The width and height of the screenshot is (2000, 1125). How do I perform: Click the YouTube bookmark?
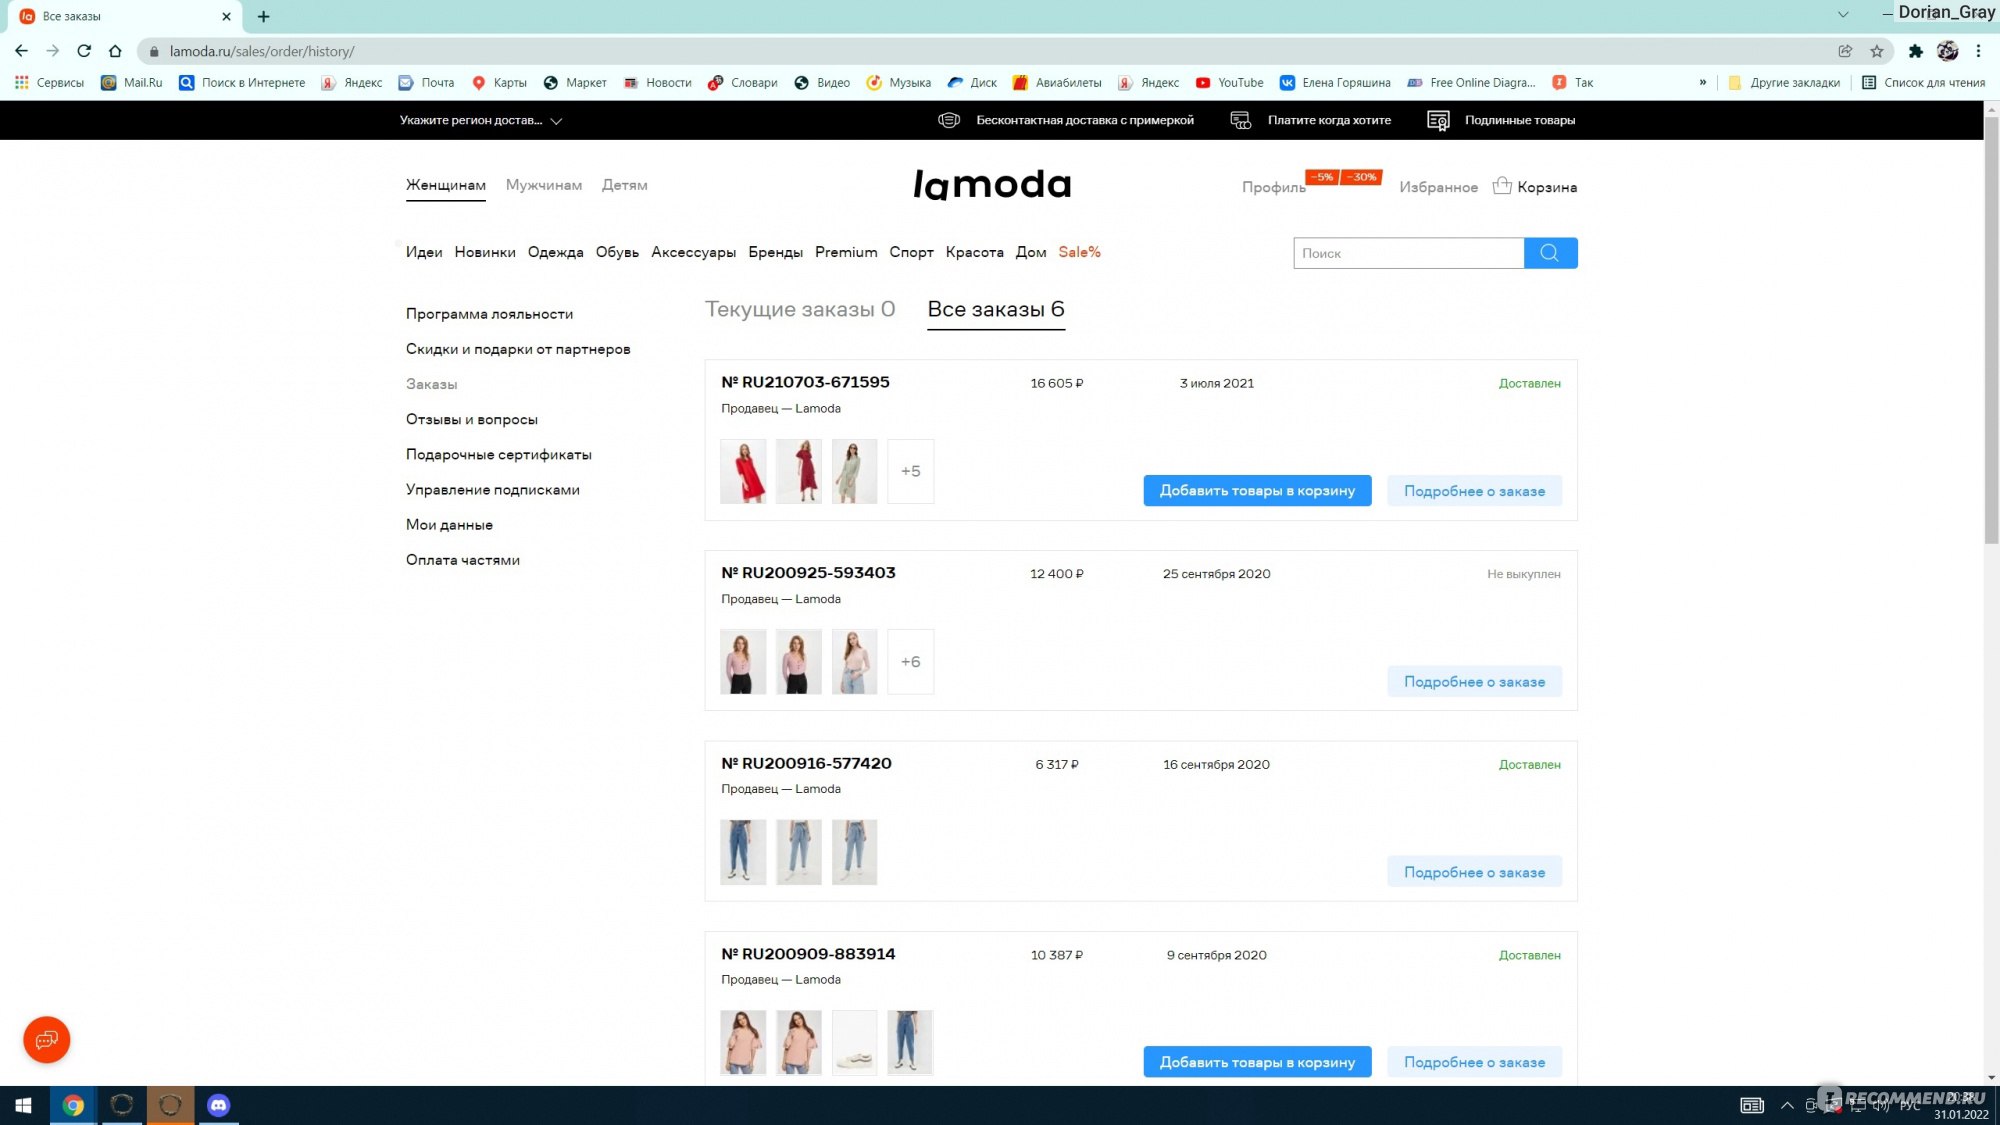coord(1229,83)
